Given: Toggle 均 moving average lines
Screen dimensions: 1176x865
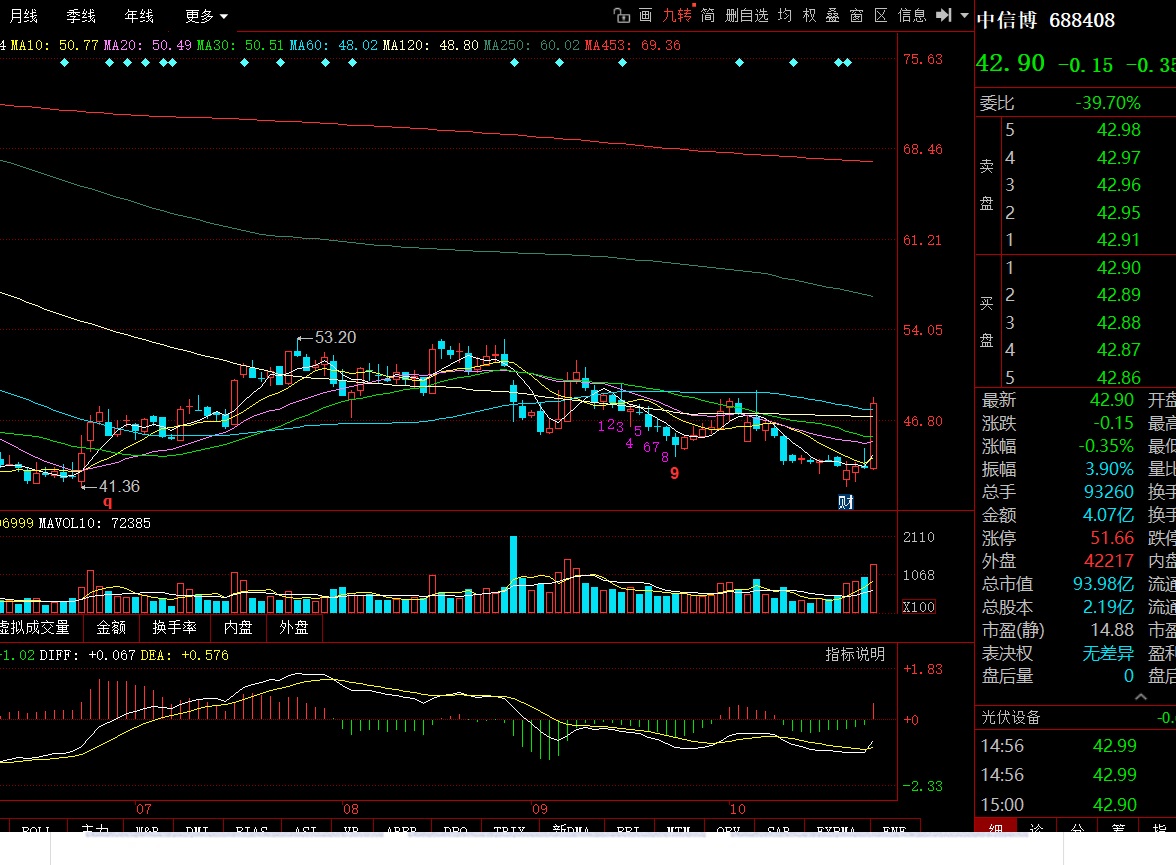Looking at the screenshot, I should click(785, 15).
